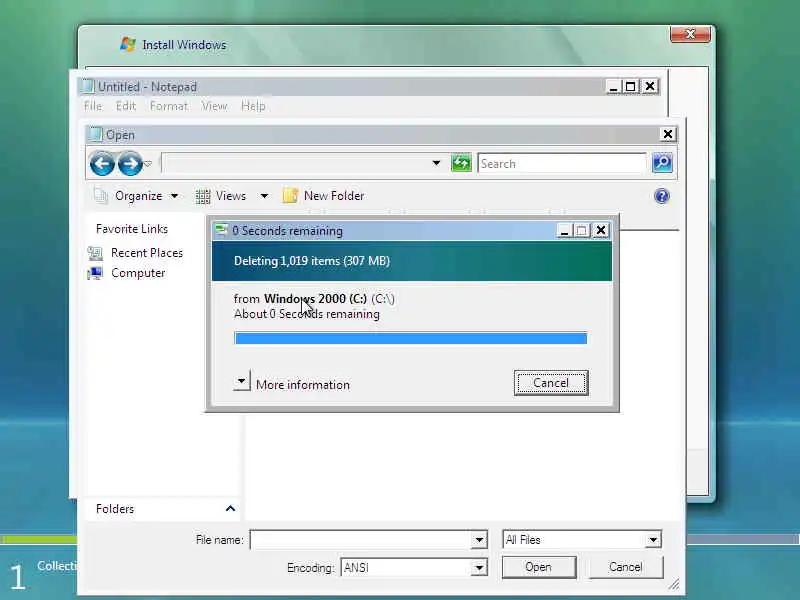Open the Organize dropdown arrow
This screenshot has height=600, width=800.
point(174,196)
